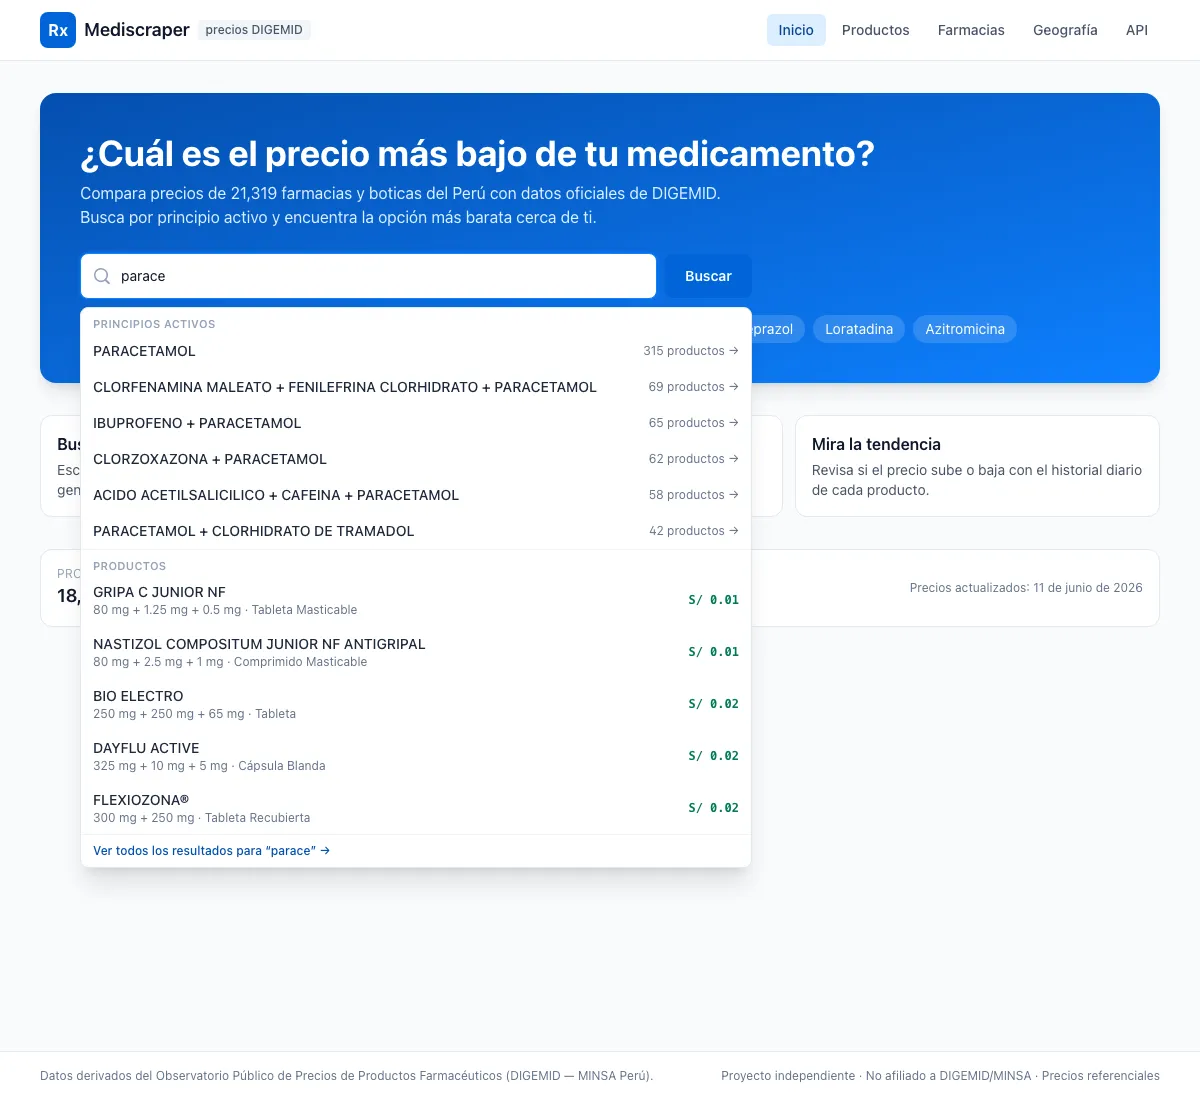Screen dimensions: 1200x1100
Task: Click '42 productos' arrow link
Action: tap(693, 531)
